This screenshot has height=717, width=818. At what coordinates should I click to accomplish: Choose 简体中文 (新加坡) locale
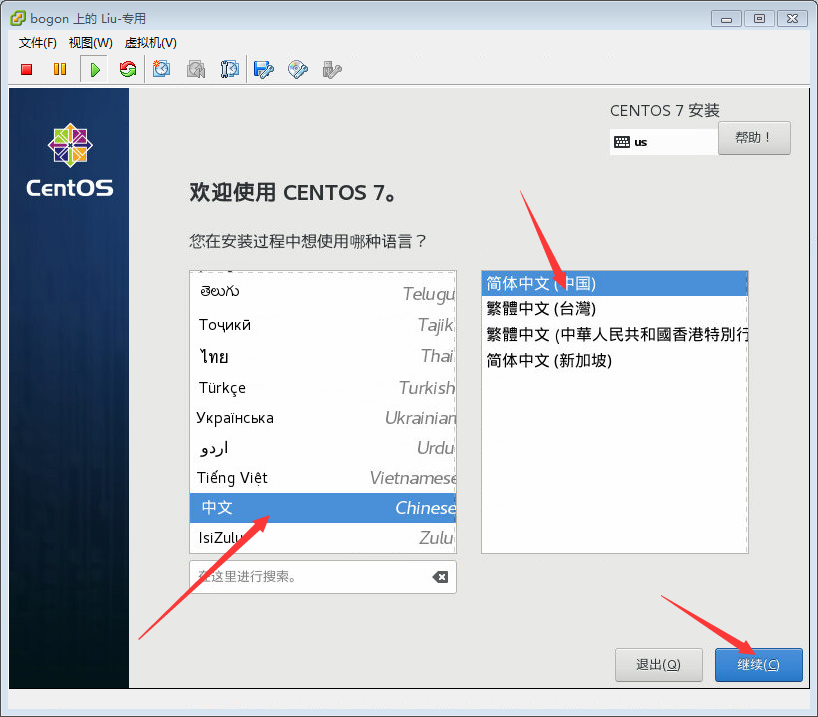(x=615, y=360)
